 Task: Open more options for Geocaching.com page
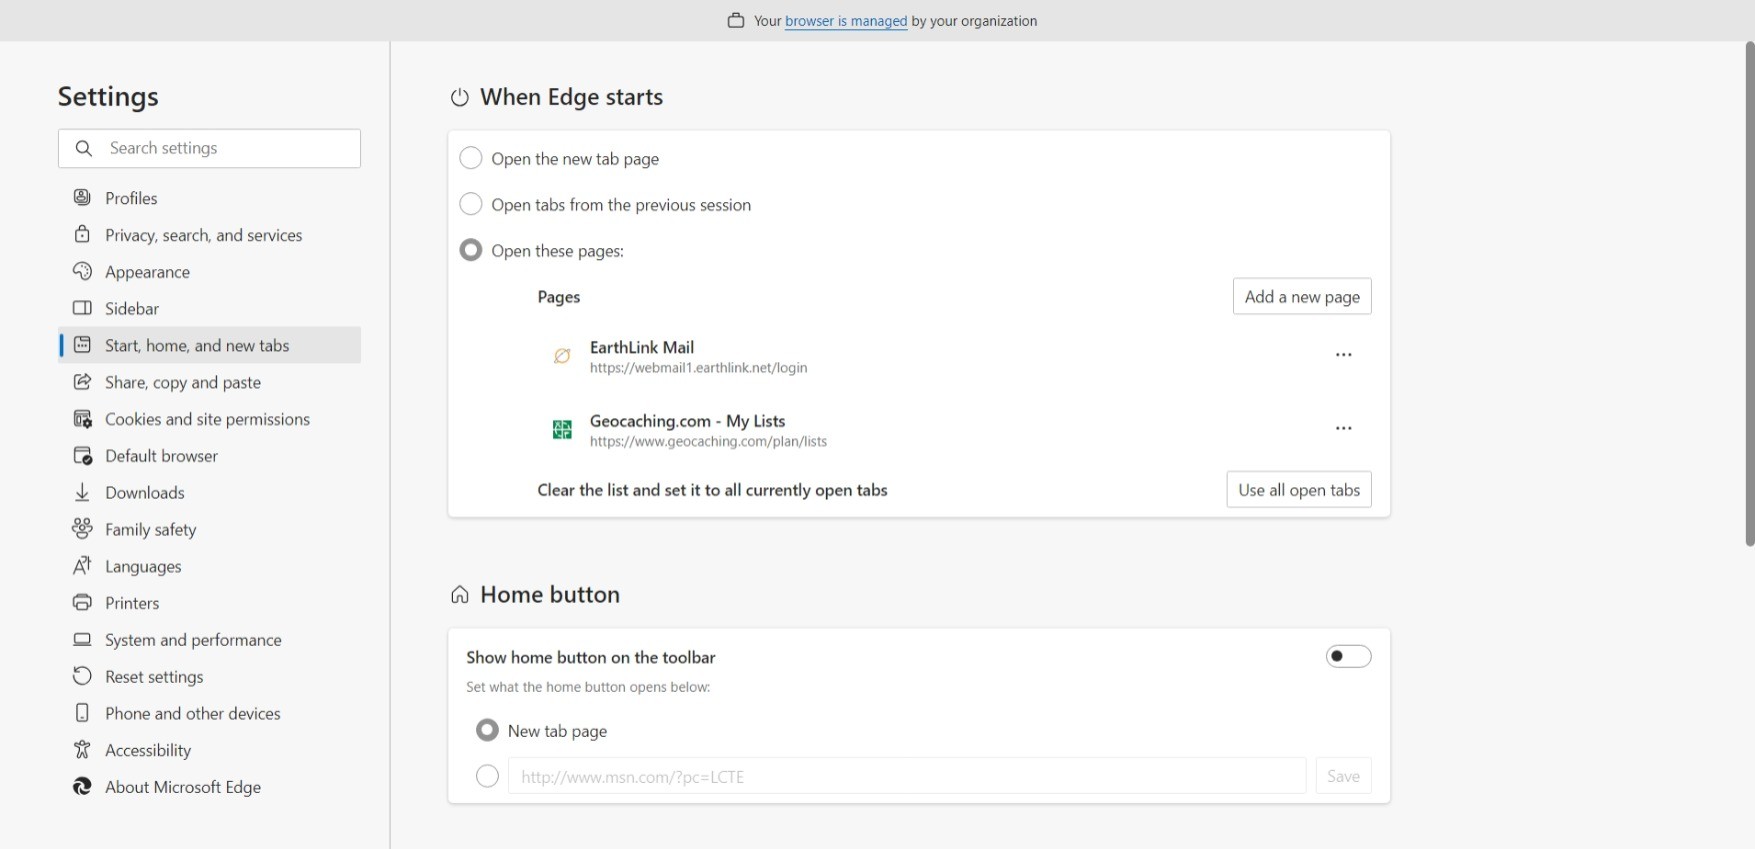click(1344, 428)
